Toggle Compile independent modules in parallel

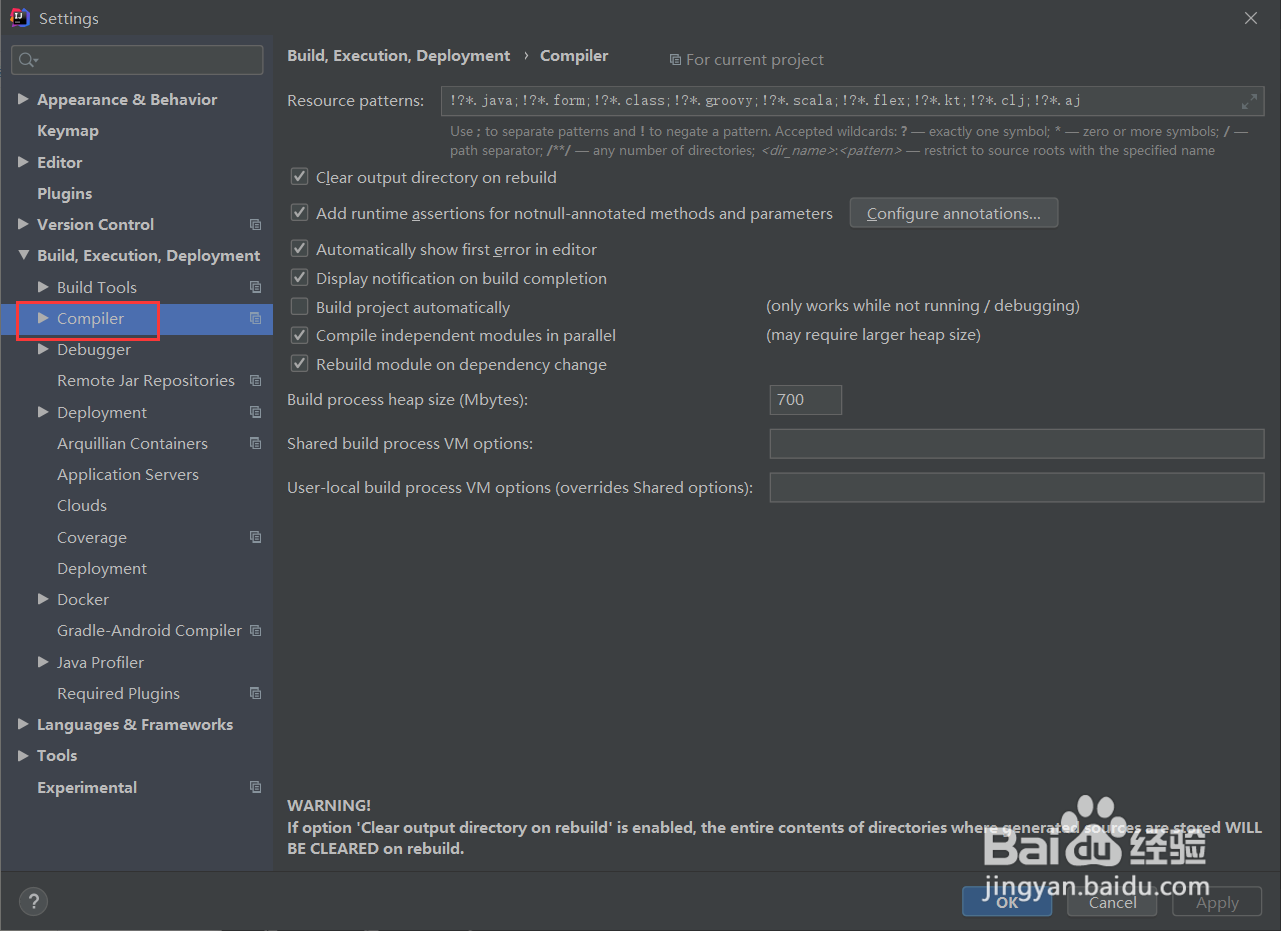coord(299,335)
